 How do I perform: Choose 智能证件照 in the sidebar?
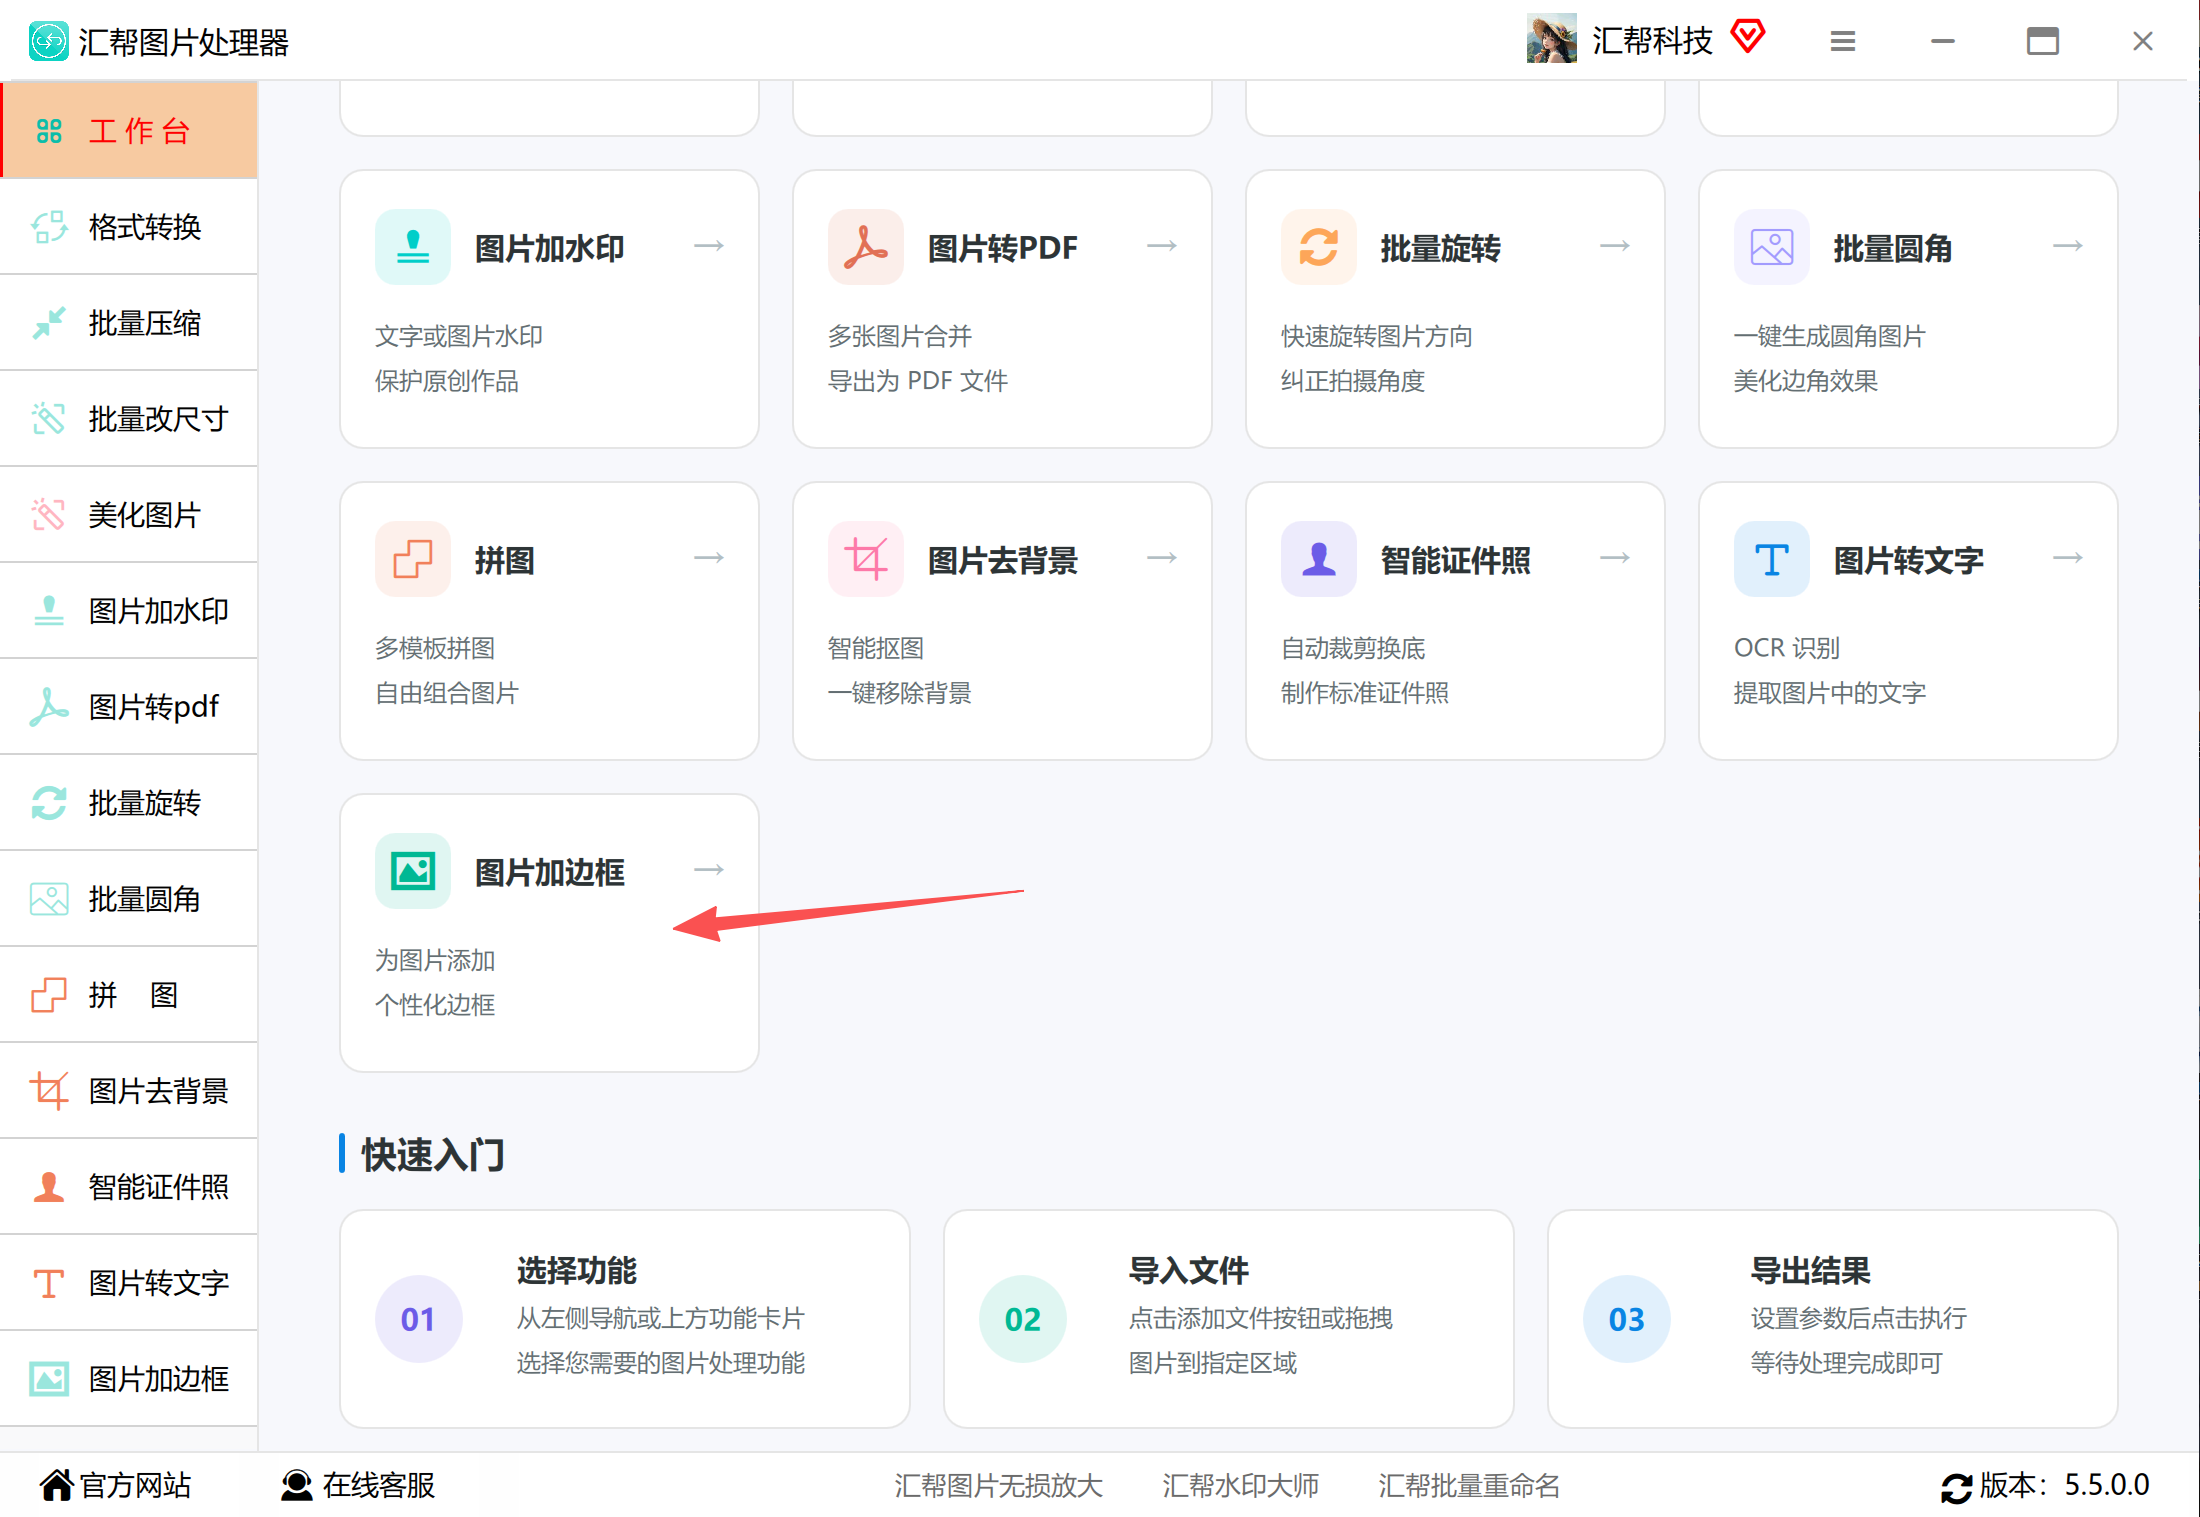129,1187
